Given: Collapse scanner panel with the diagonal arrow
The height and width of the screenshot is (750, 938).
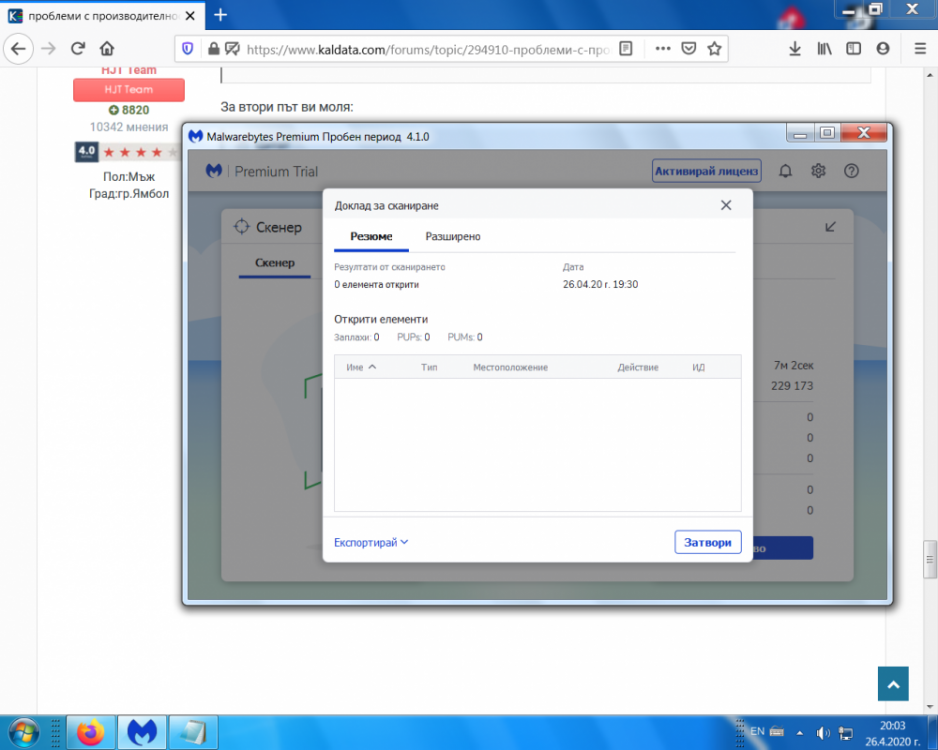Looking at the screenshot, I should point(830,227).
